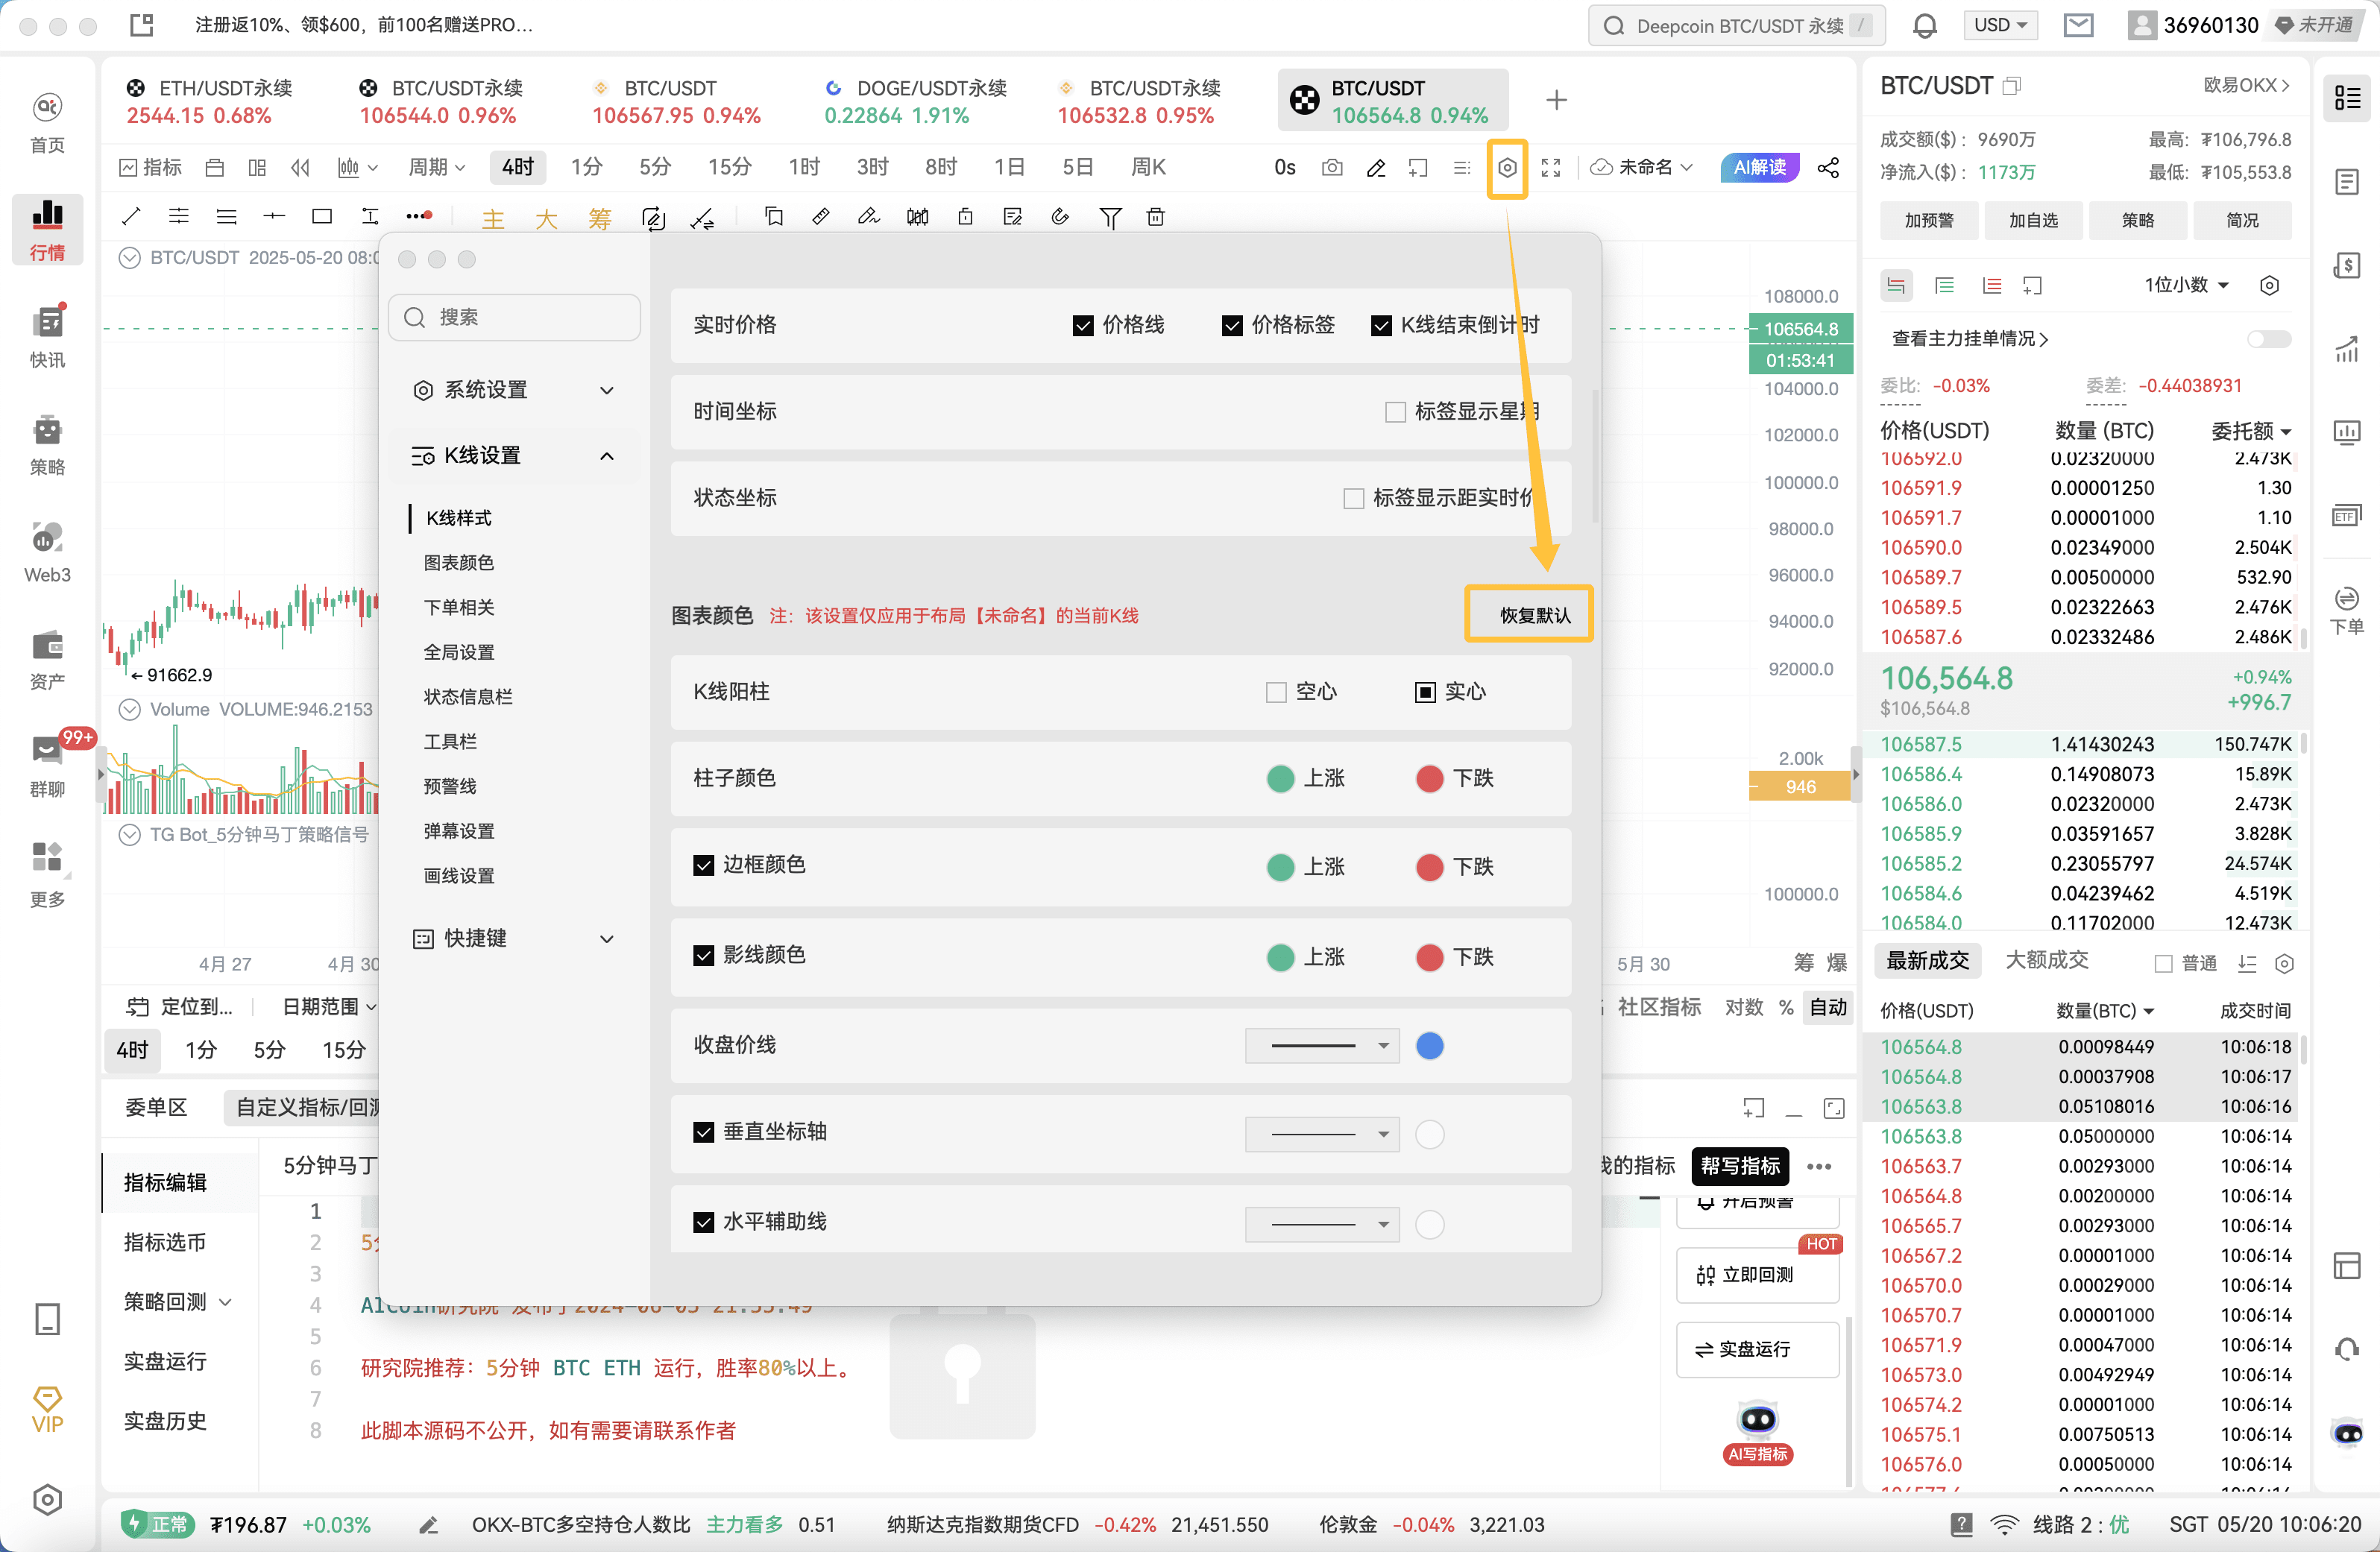The height and width of the screenshot is (1552, 2380).
Task: Open the 水平辅助线 line style dropdown
Action: (x=1321, y=1224)
